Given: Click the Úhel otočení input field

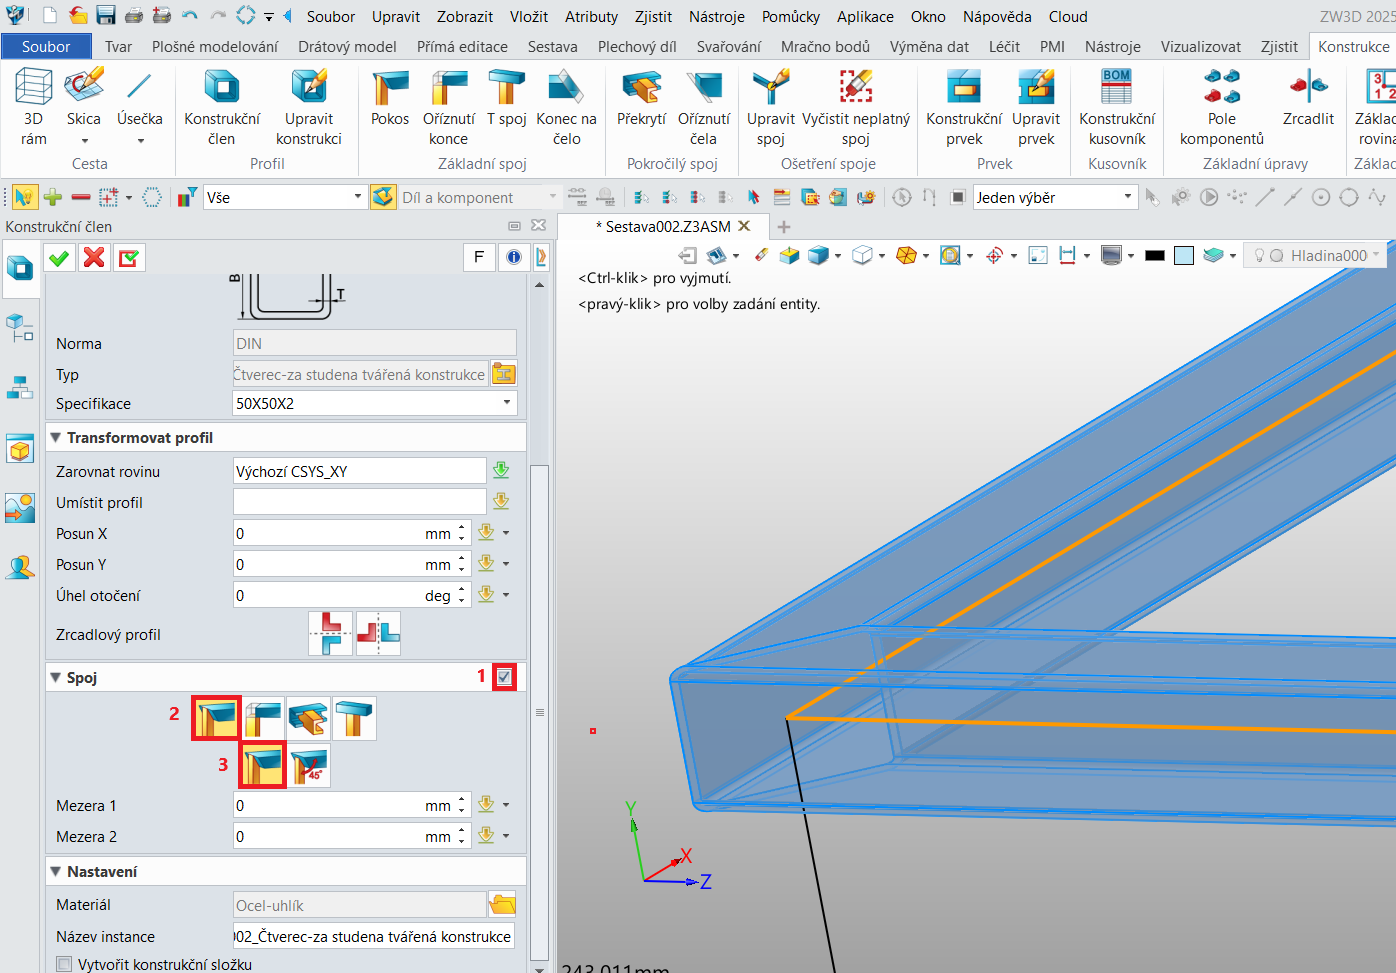Looking at the screenshot, I should tap(343, 595).
